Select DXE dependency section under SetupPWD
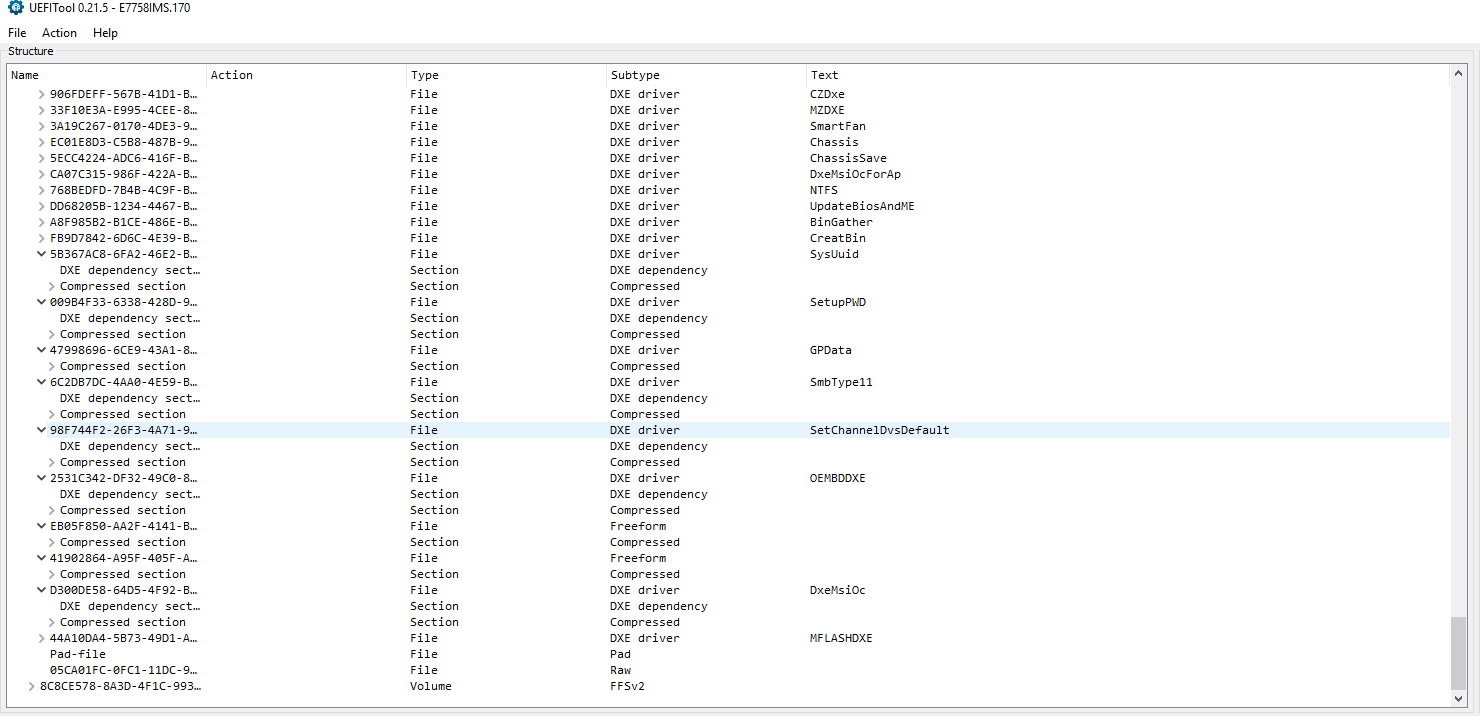1480x716 pixels. click(x=729, y=318)
